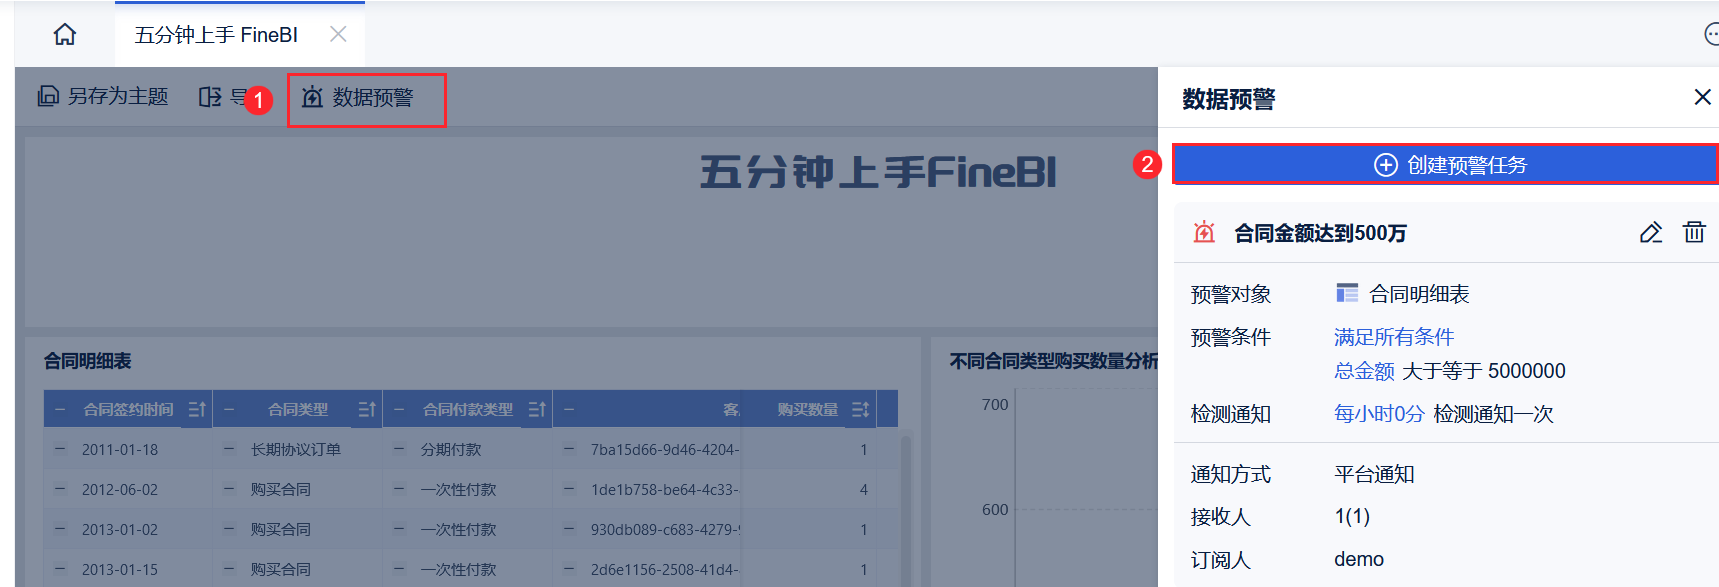Screen dimensions: 1719x587
Task: Click the 购买数量 header label
Action: [808, 409]
